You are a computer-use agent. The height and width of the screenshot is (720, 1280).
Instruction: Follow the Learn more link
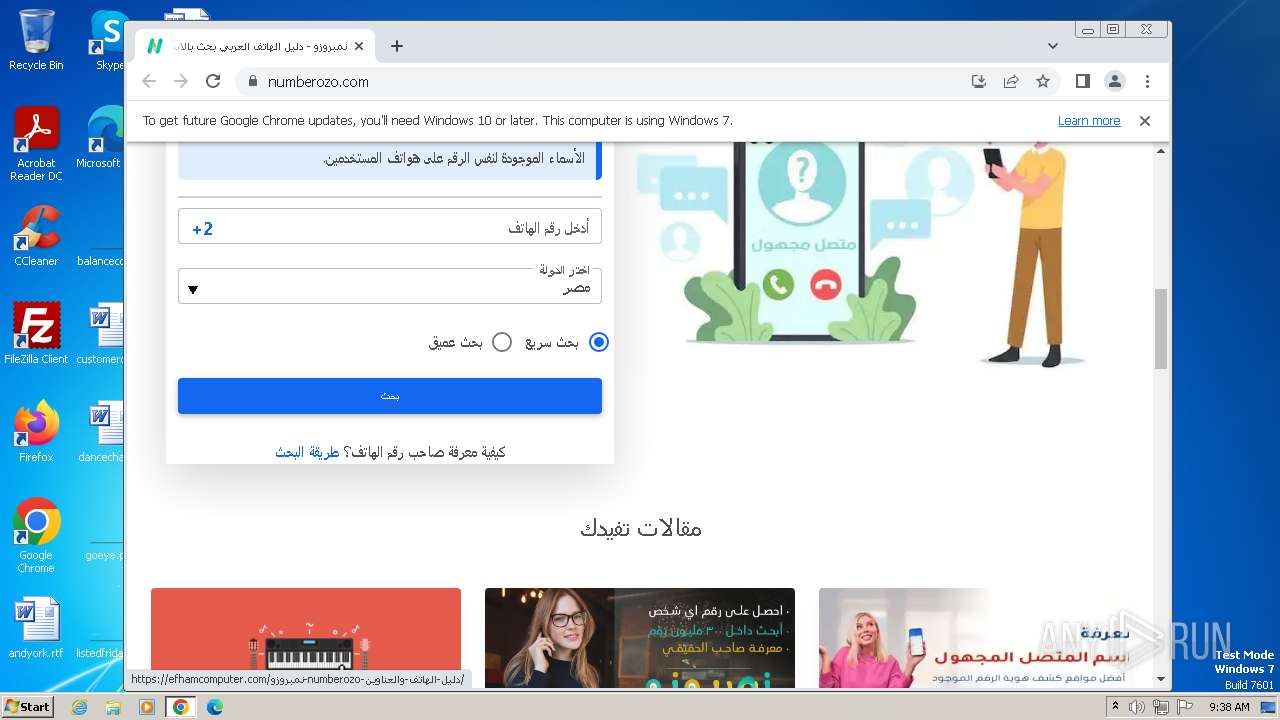pos(1089,121)
